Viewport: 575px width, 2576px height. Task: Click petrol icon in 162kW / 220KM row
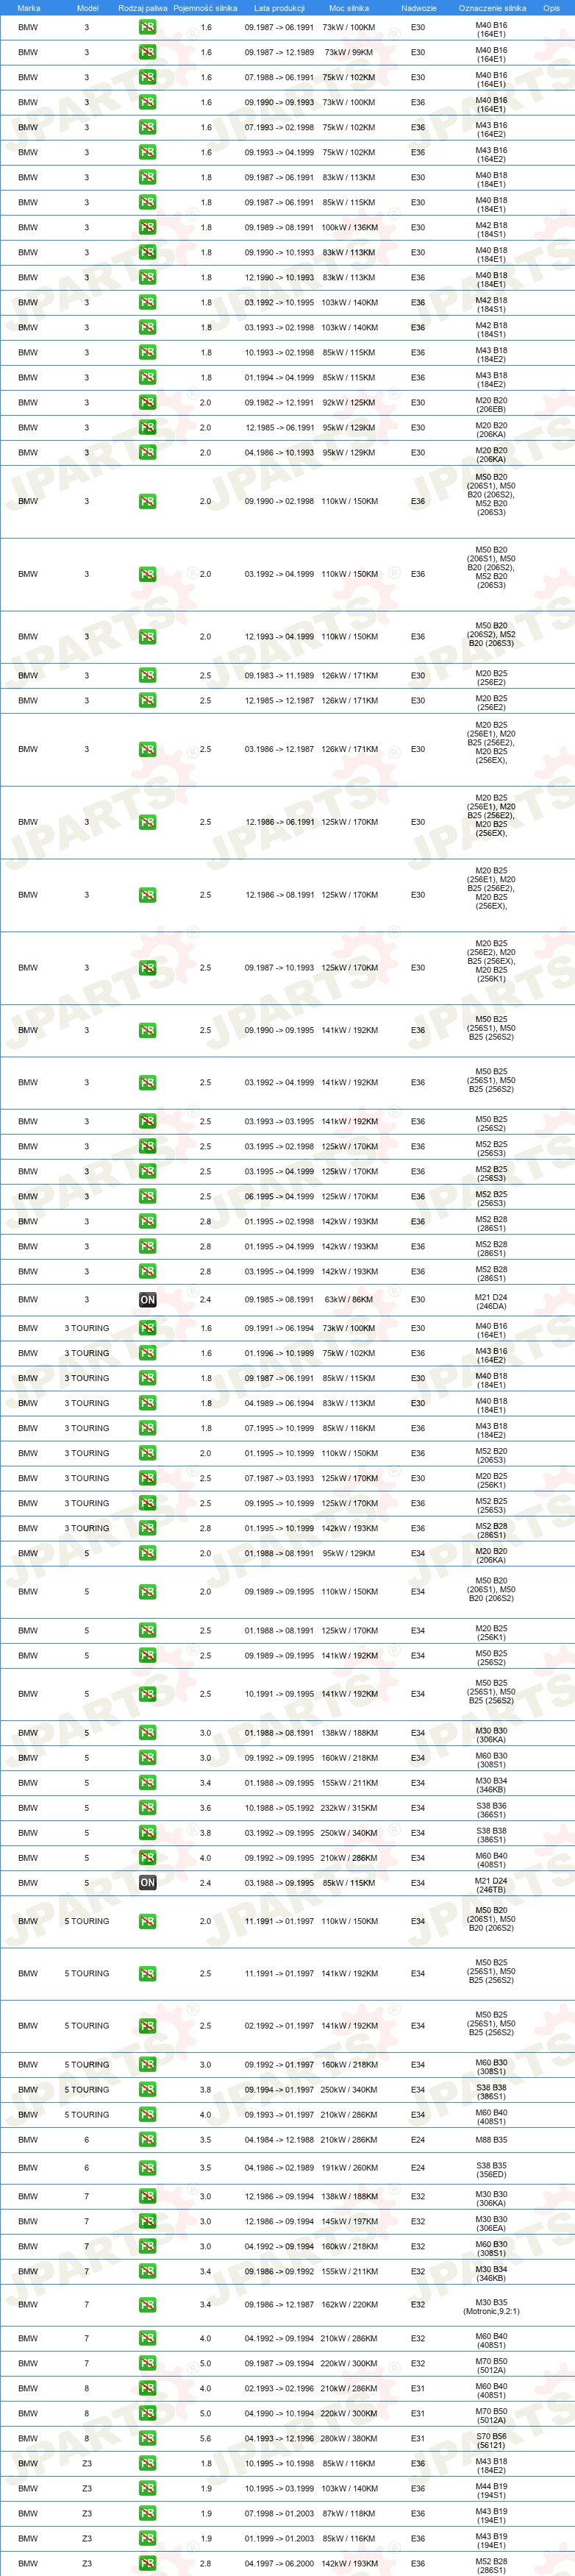coord(147,2304)
